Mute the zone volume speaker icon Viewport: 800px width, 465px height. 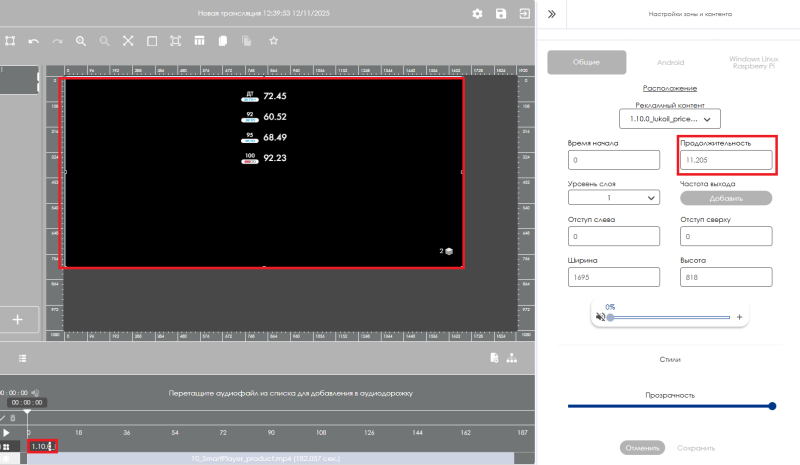(x=599, y=316)
